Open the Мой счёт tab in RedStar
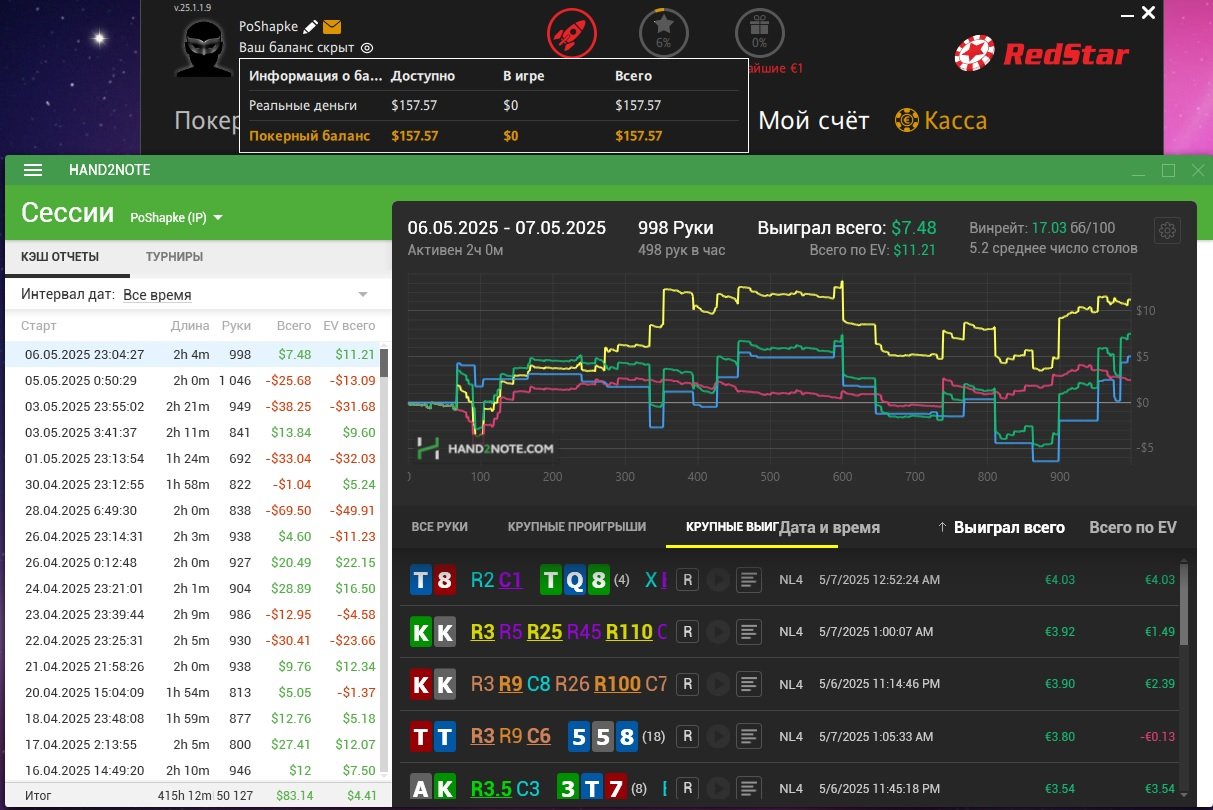Viewport: 1213px width, 810px height. coord(814,121)
